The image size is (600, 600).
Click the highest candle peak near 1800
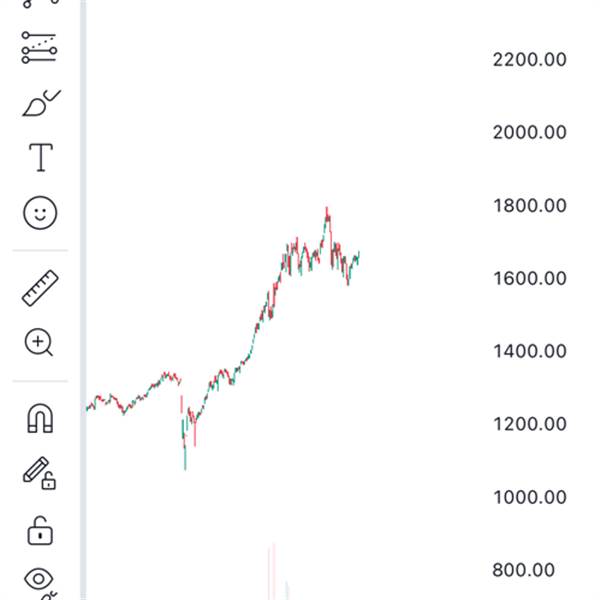[x=327, y=208]
